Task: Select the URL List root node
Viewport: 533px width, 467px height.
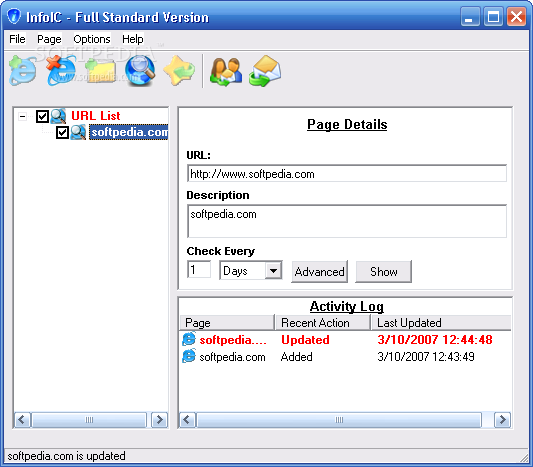Action: [x=96, y=116]
